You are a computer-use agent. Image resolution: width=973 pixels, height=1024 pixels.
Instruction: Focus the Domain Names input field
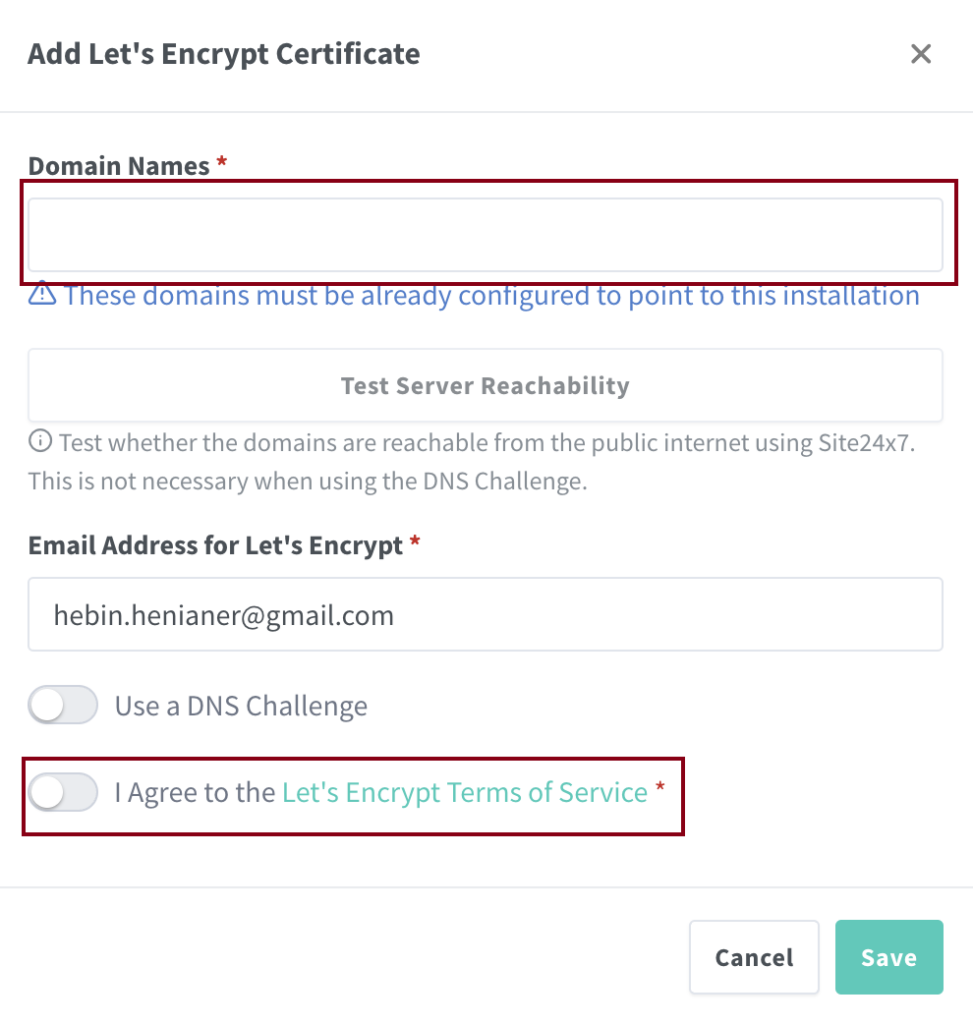(x=485, y=235)
